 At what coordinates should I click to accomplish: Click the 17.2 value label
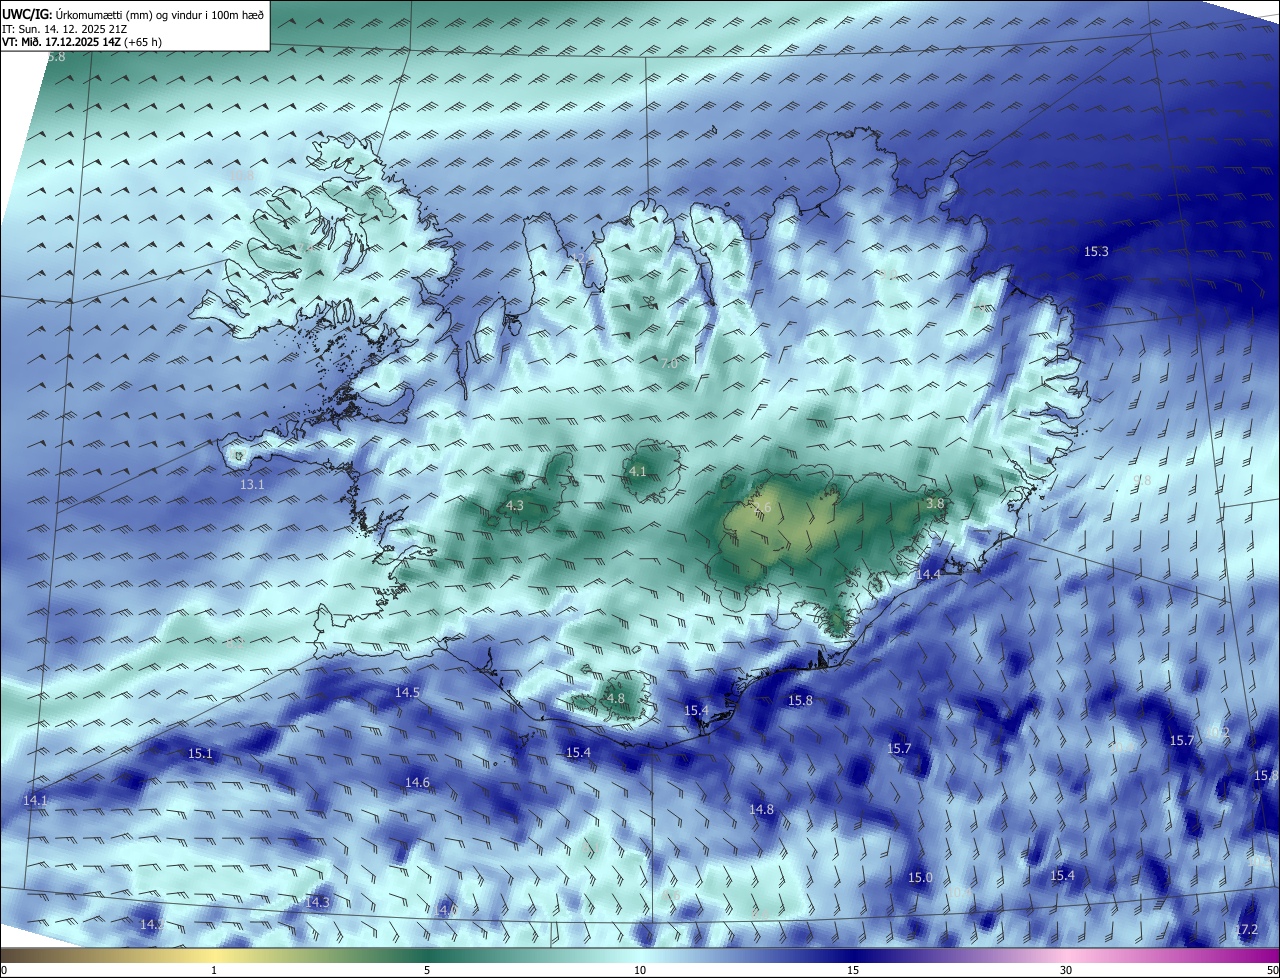[x=1246, y=929]
